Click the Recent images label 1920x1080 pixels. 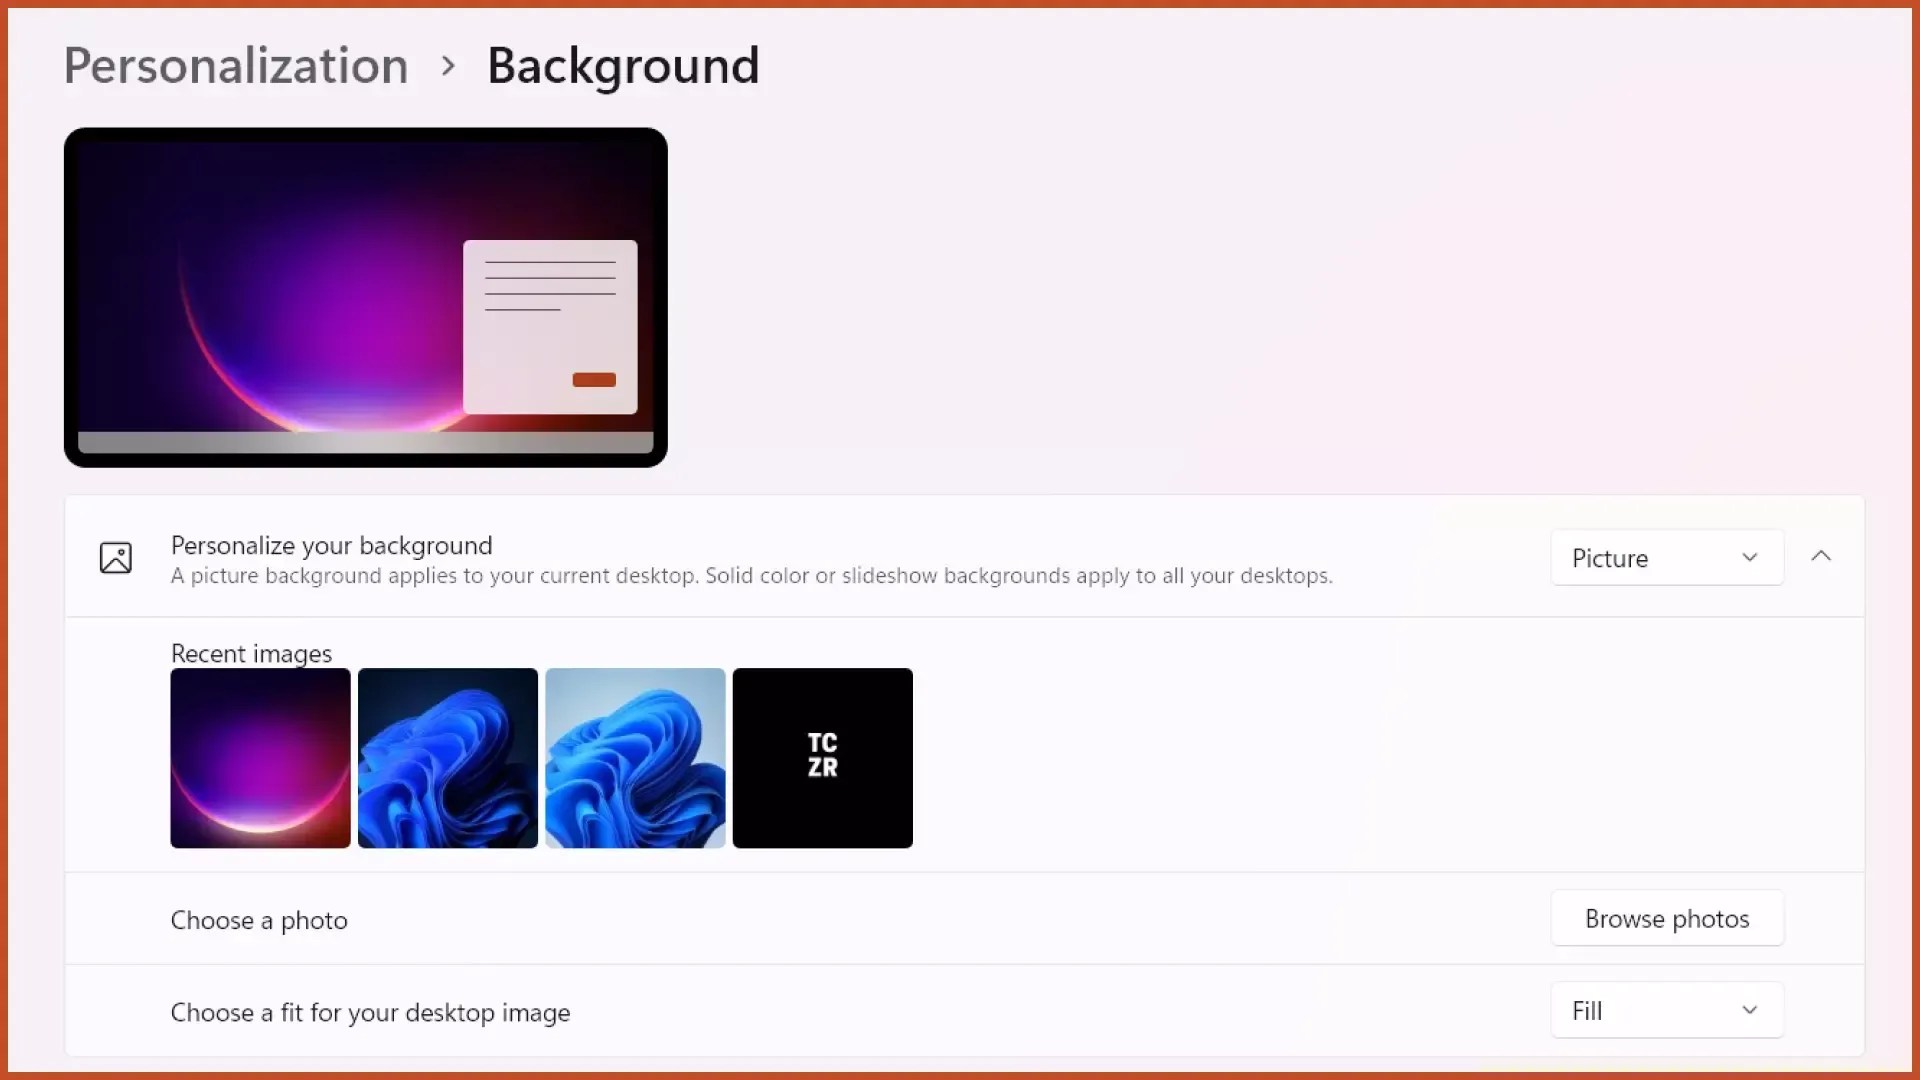coord(251,653)
